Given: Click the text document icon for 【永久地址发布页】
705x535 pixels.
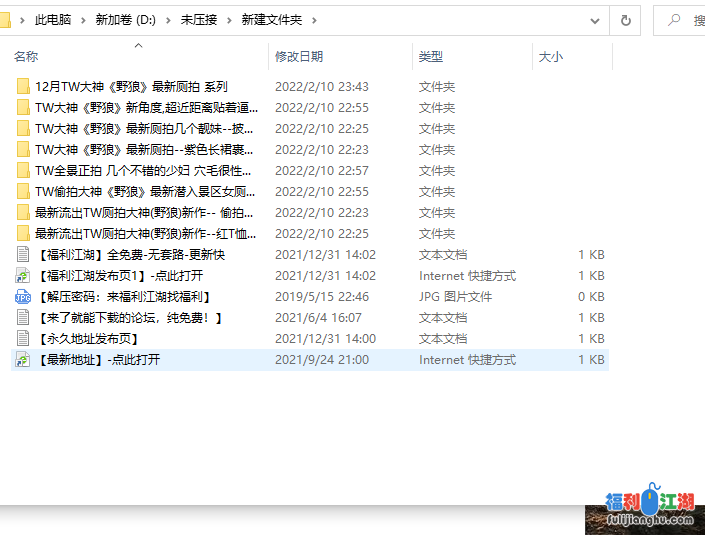Looking at the screenshot, I should pyautogui.click(x=24, y=339).
